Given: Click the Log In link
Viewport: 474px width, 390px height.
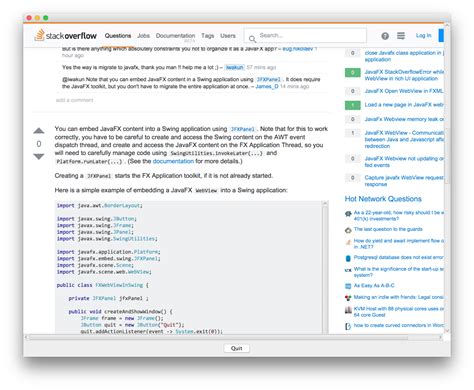Looking at the screenshot, I should (423, 35).
